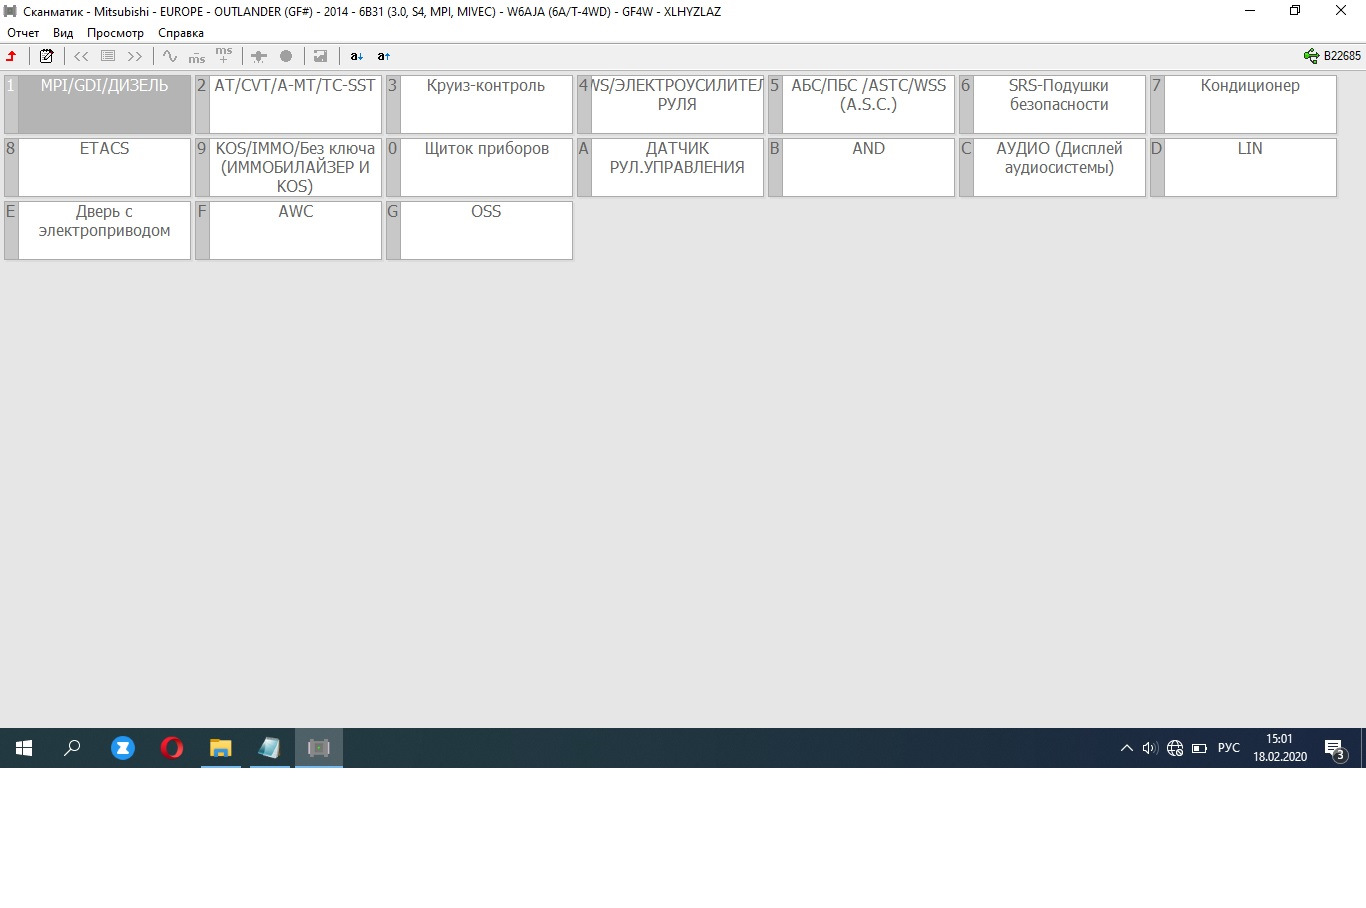Click the forward >> toolbar icon
The image size is (1366, 908).
(135, 56)
